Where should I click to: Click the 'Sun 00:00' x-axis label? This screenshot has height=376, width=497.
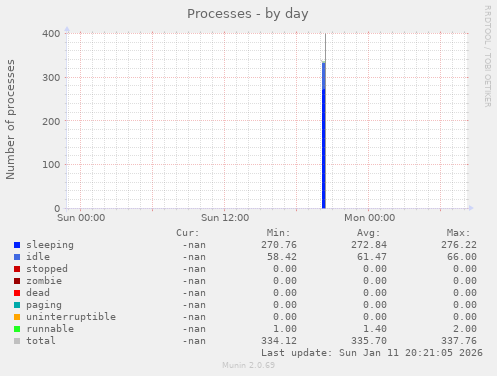81,218
